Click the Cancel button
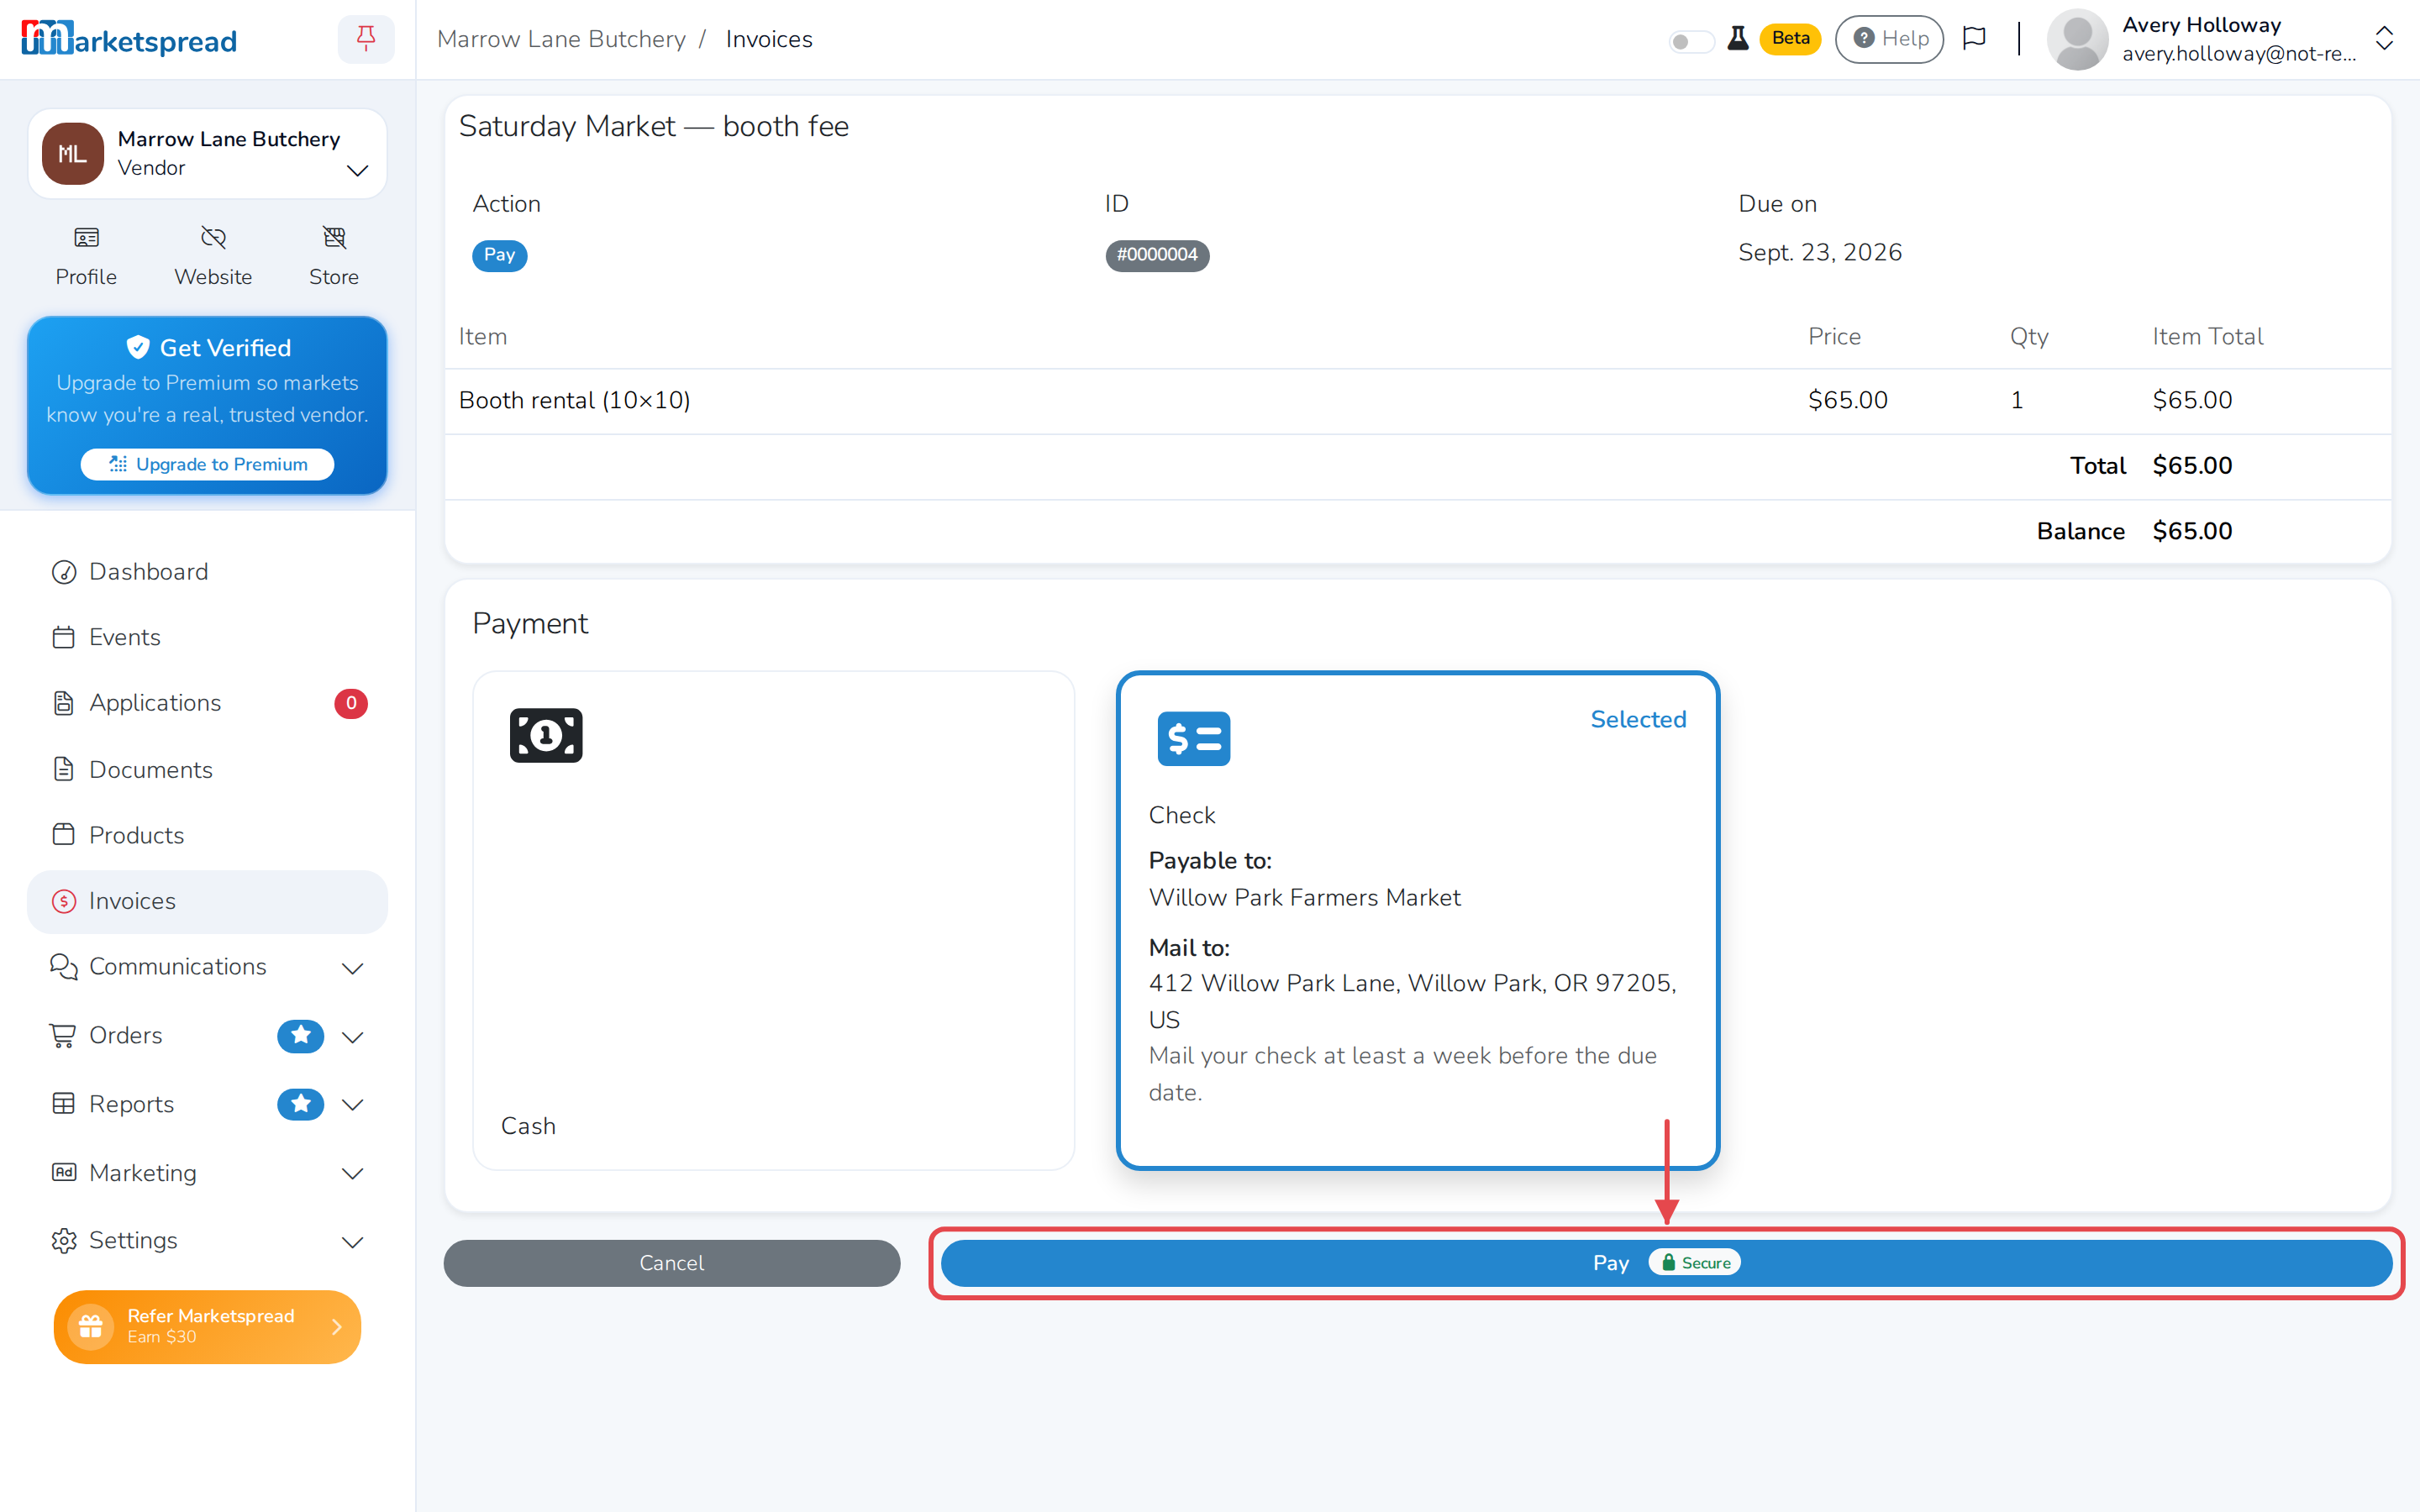2420x1512 pixels. tap(672, 1262)
